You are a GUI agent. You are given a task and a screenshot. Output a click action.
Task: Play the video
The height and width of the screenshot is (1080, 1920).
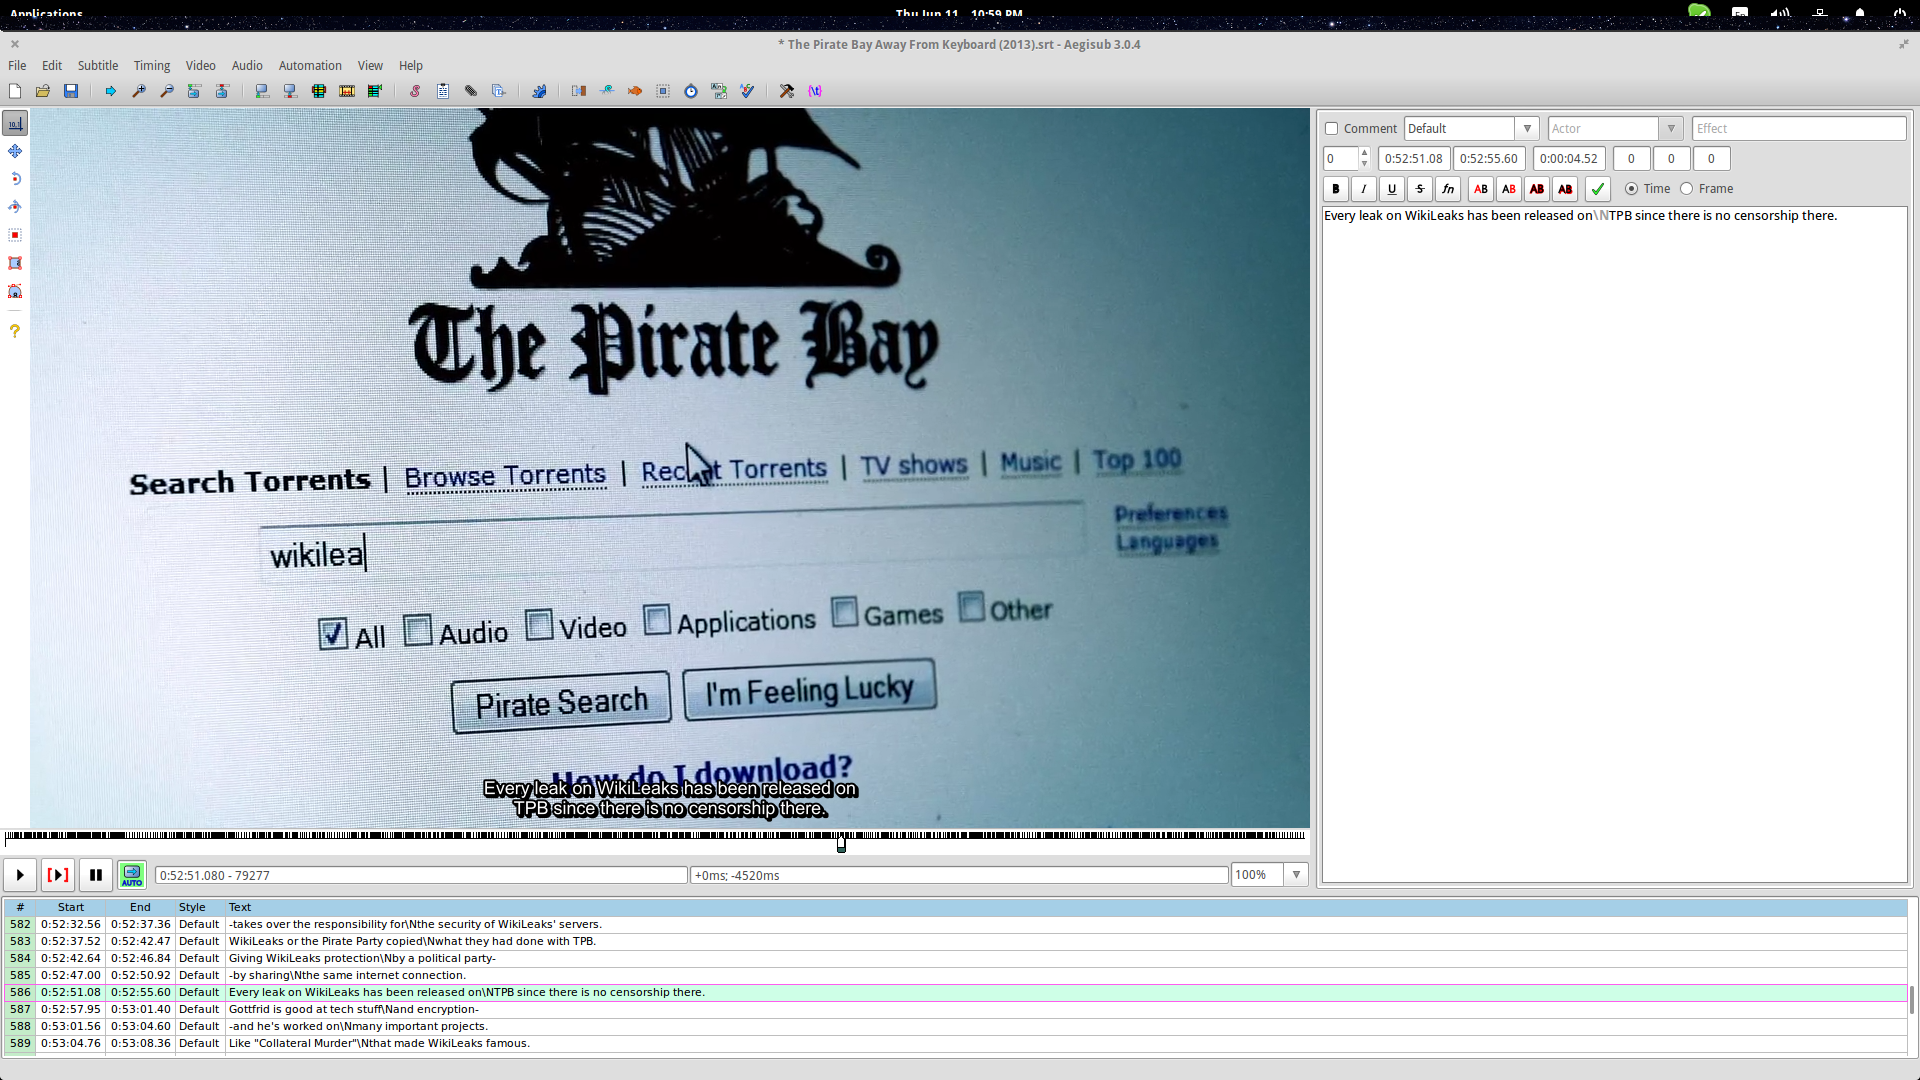(x=20, y=875)
